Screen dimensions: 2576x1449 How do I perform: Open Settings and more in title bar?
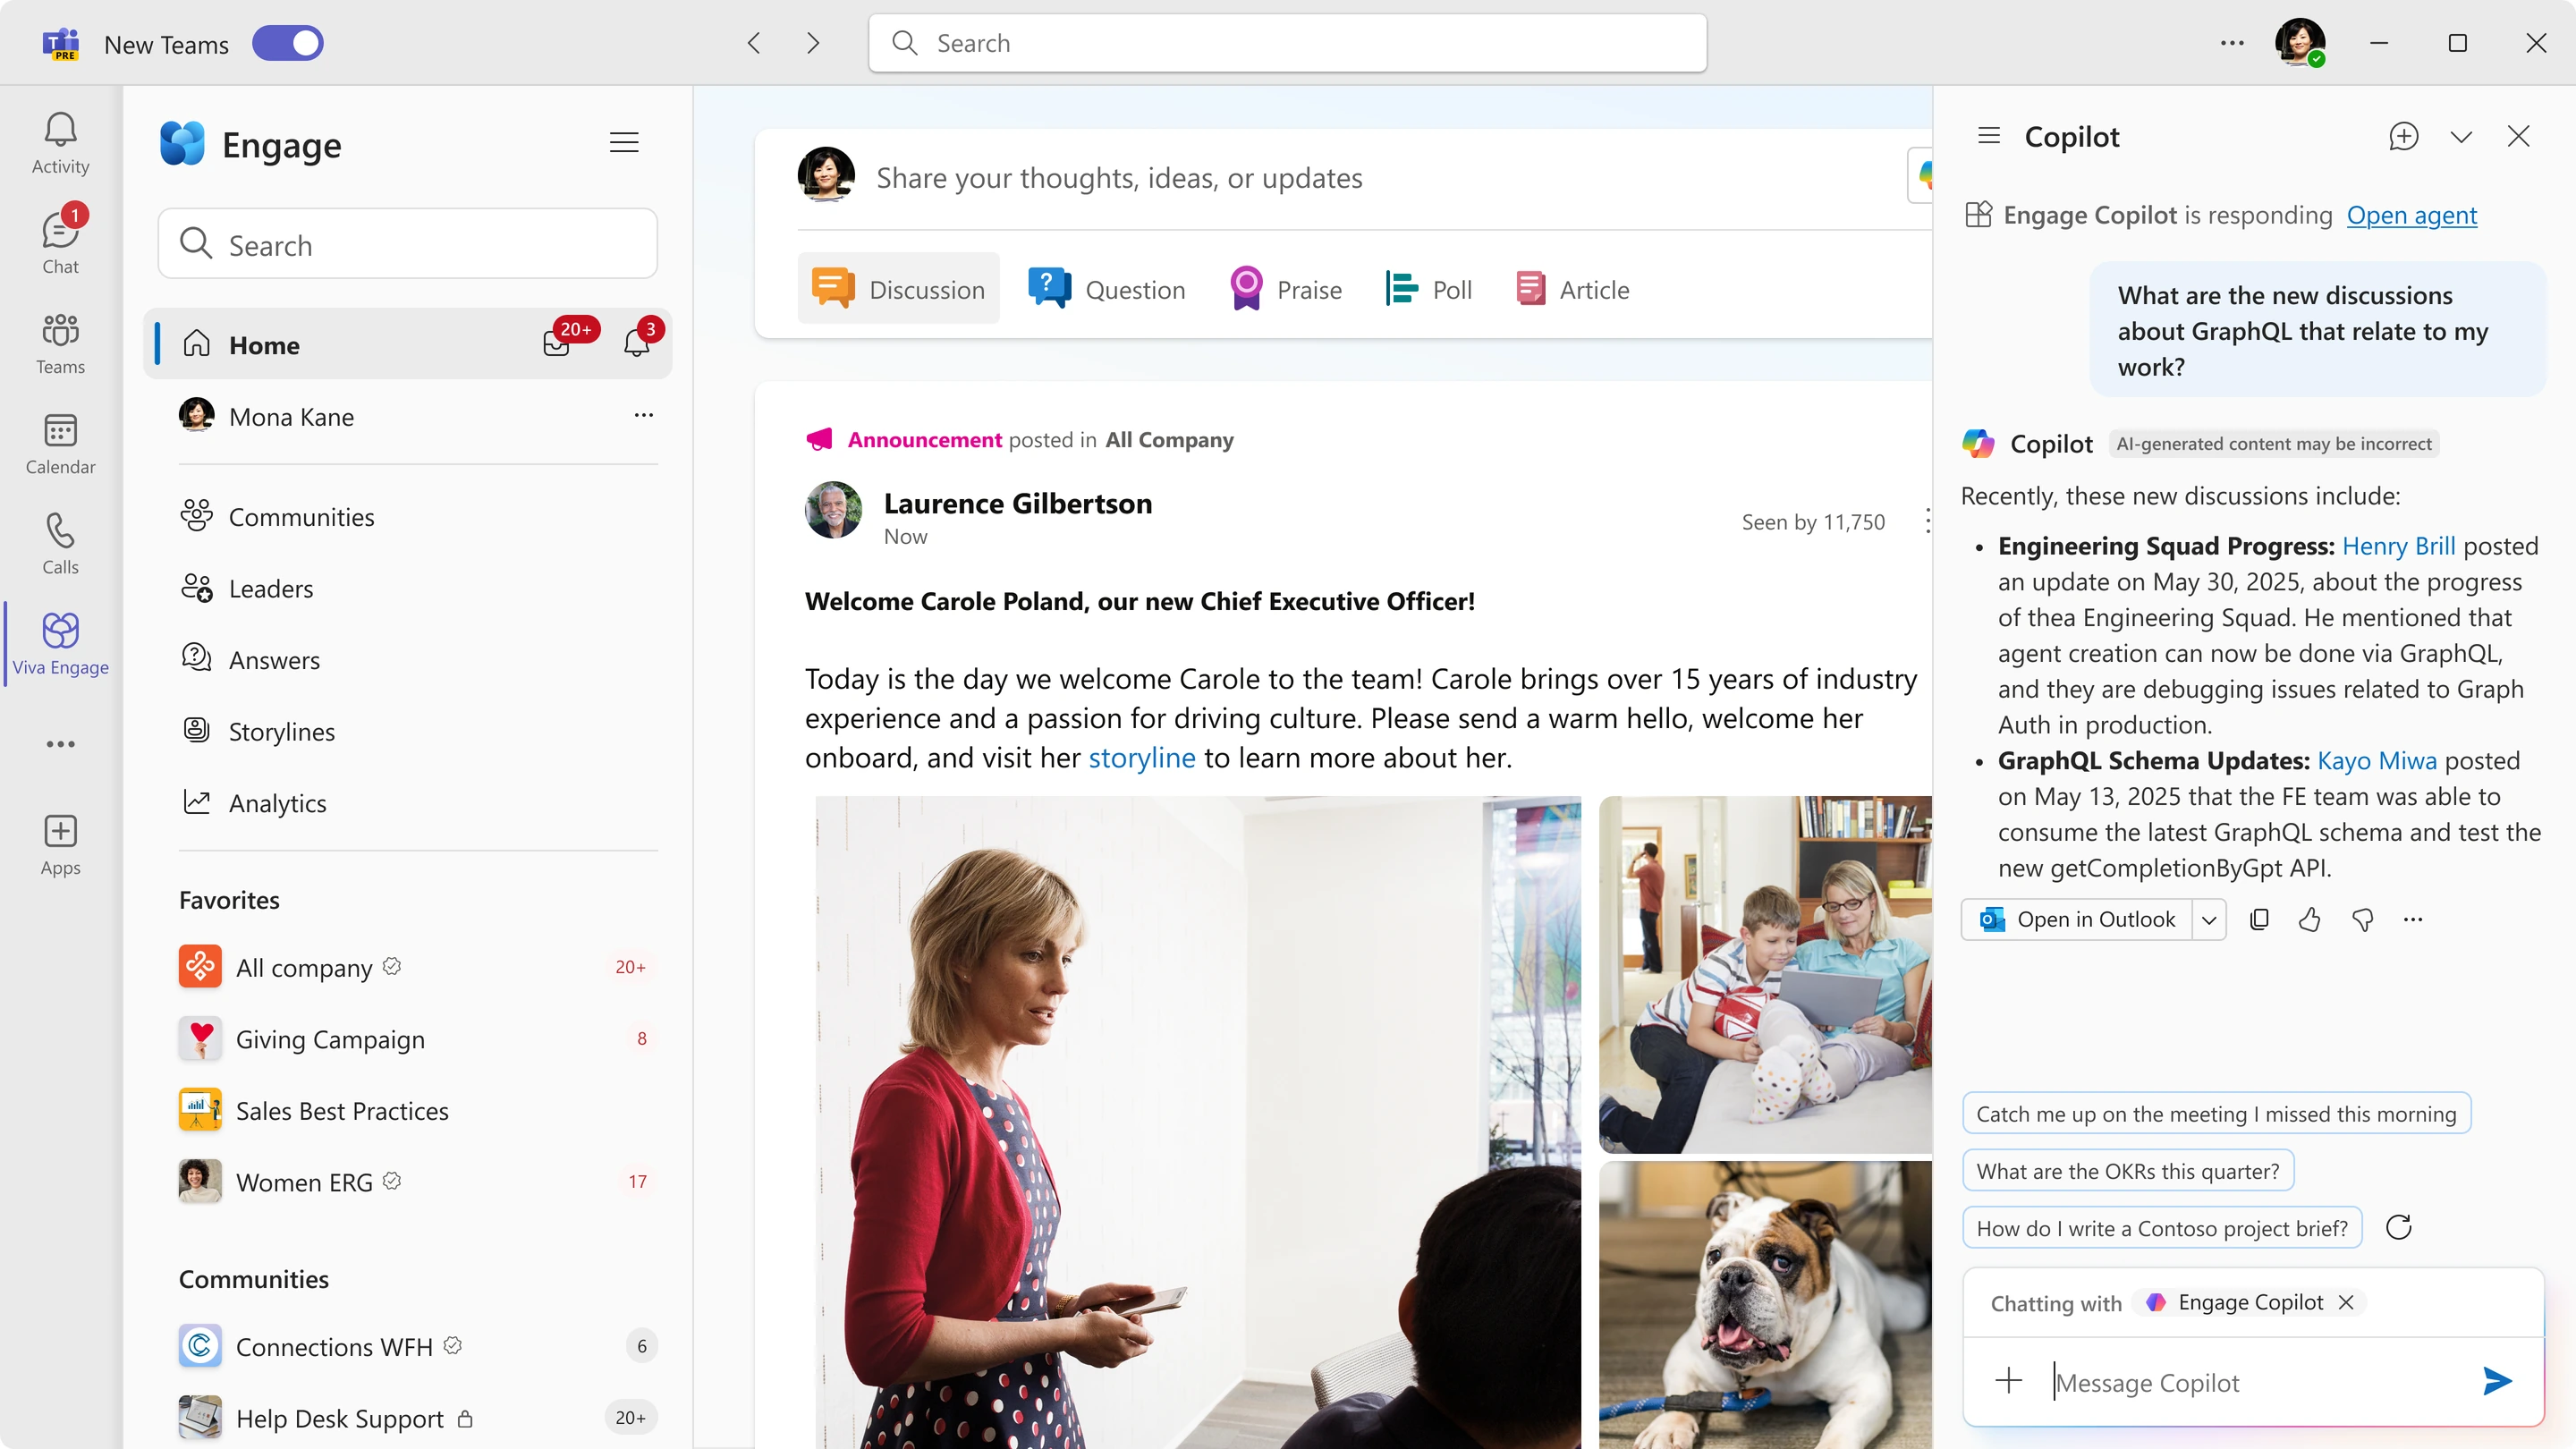(2232, 43)
